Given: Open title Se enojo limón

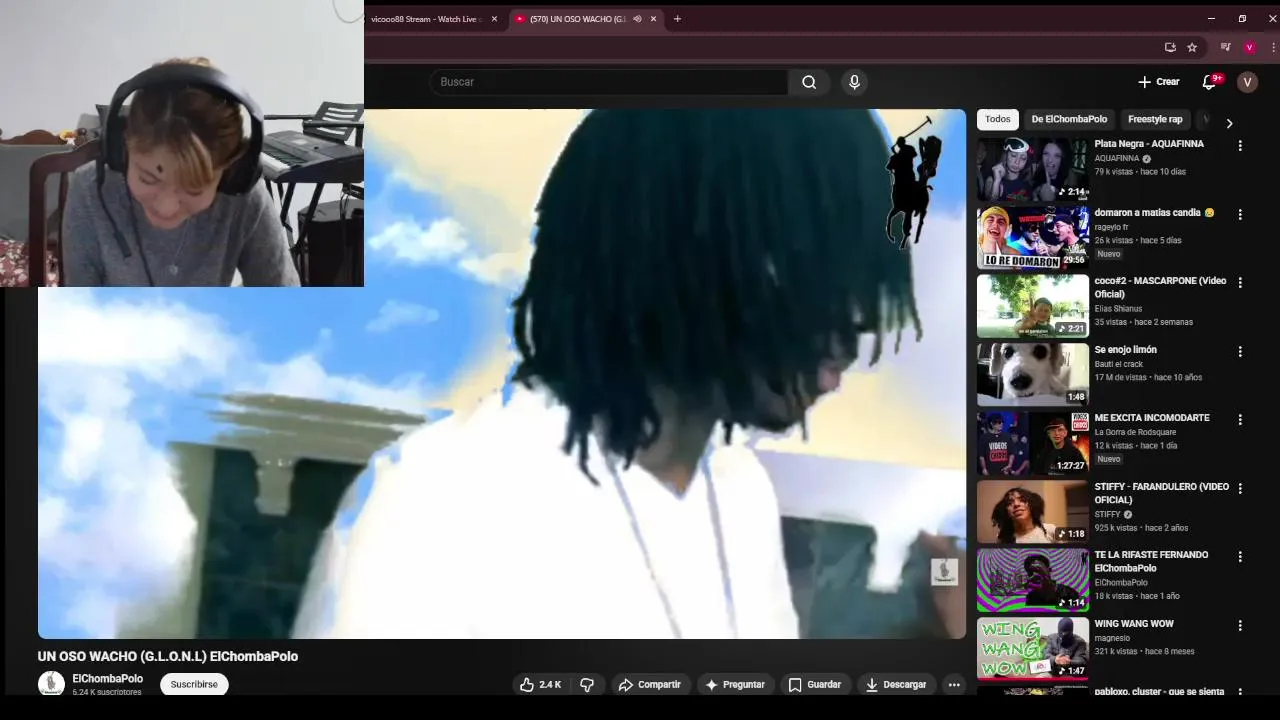Looking at the screenshot, I should coord(1125,350).
